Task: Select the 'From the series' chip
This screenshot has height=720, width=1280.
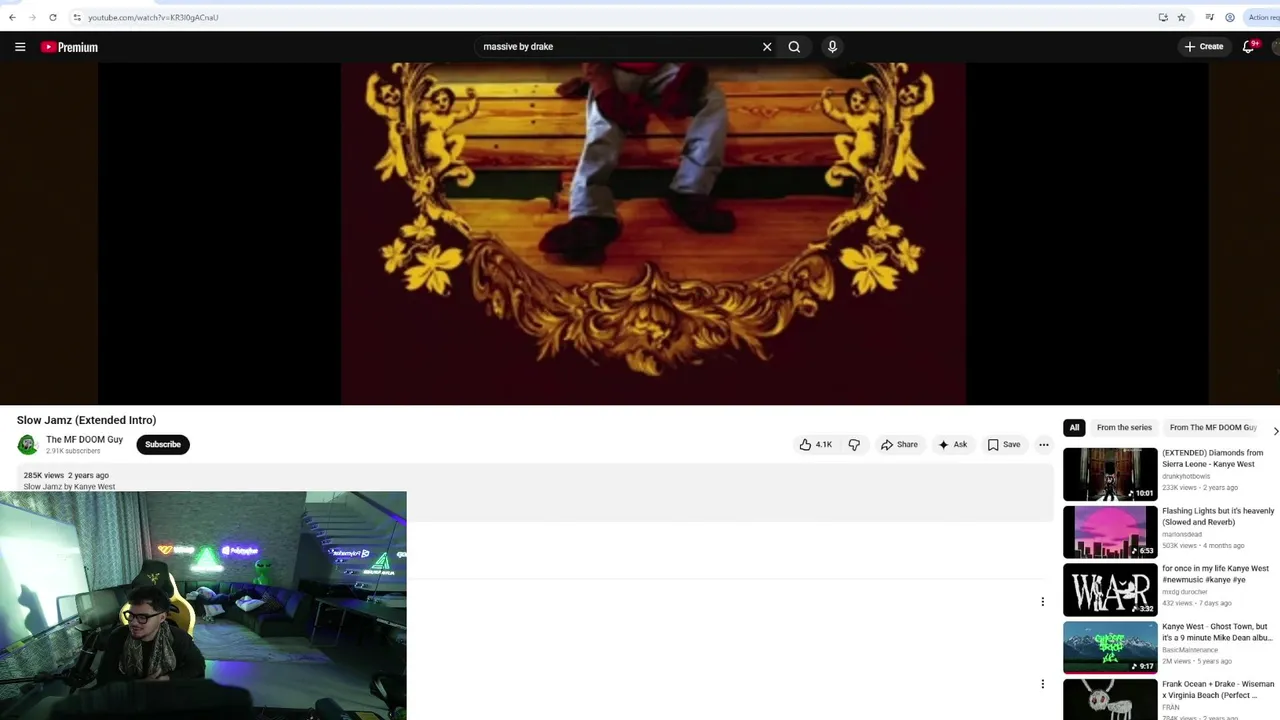Action: (x=1124, y=428)
